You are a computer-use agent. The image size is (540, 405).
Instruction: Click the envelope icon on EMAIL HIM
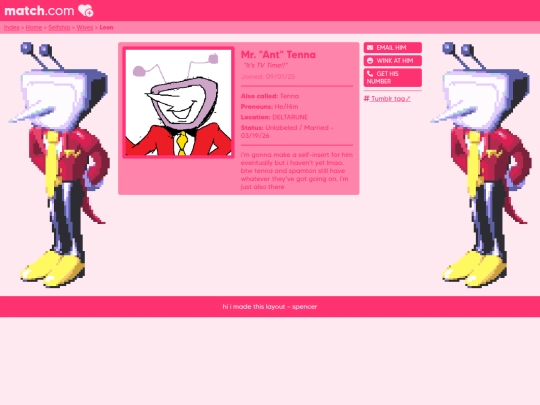(x=370, y=48)
